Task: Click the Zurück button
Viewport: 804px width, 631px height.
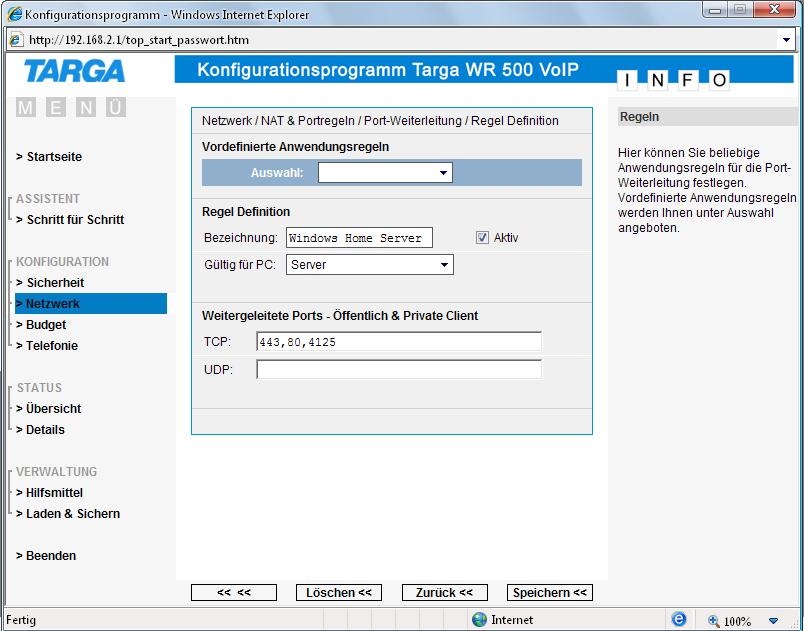Action: [445, 593]
